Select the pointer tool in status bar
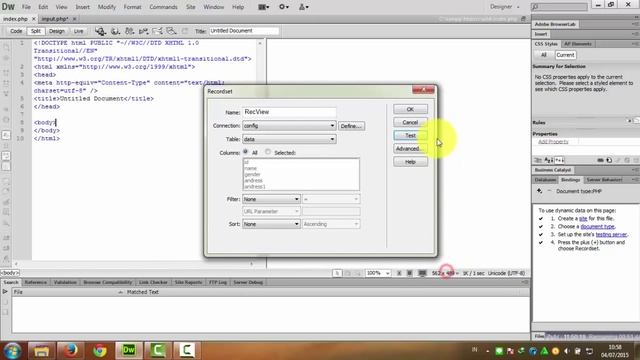This screenshot has height=360, width=640. click(337, 273)
